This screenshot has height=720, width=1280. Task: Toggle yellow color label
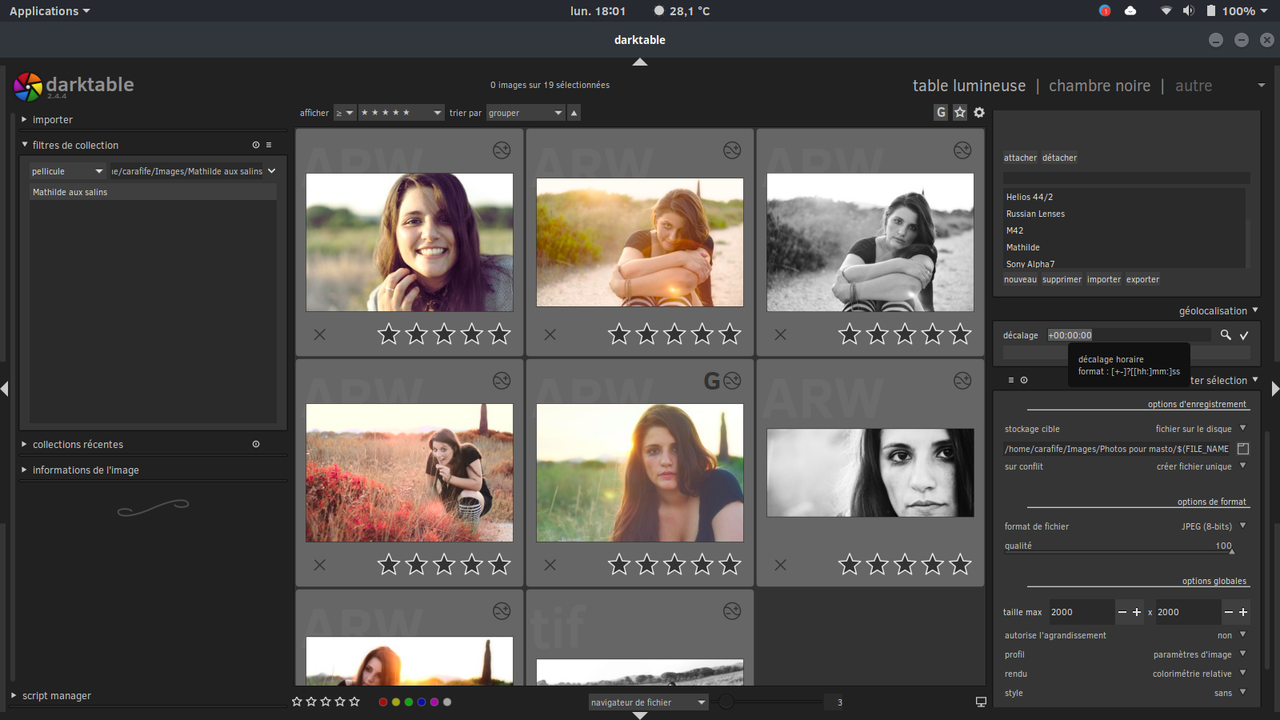tap(396, 702)
